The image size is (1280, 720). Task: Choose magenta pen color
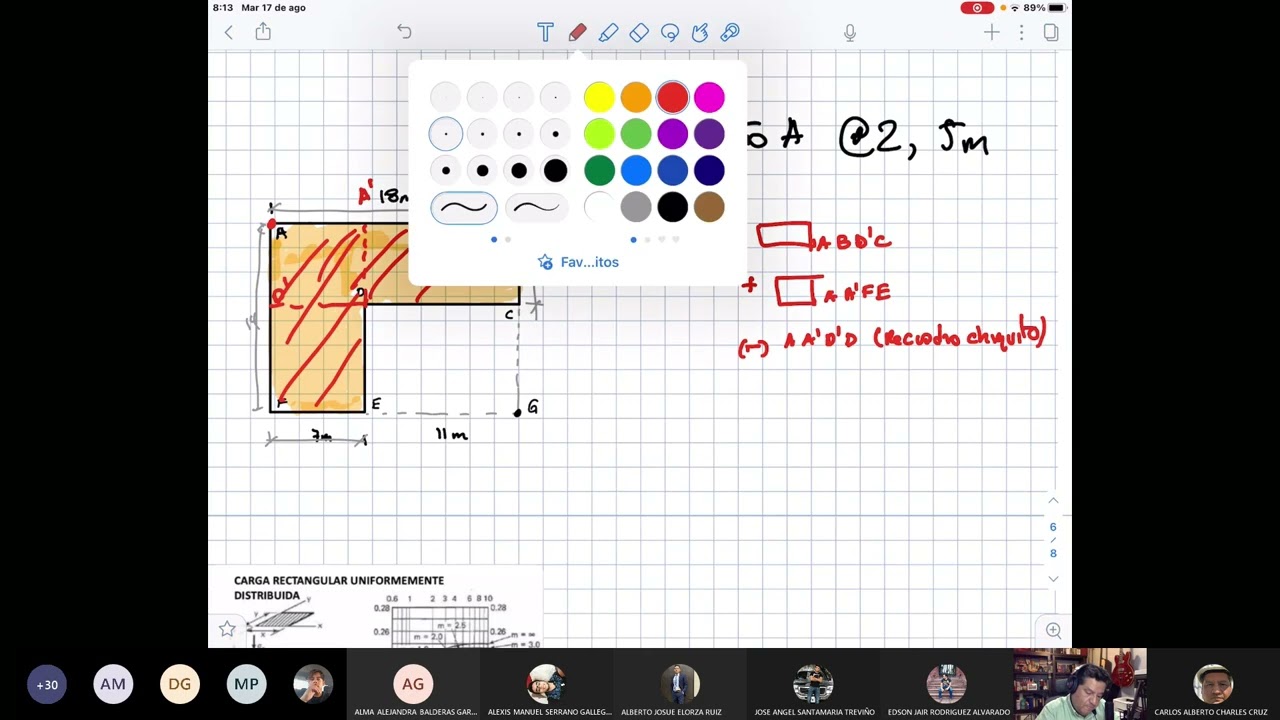pyautogui.click(x=709, y=97)
